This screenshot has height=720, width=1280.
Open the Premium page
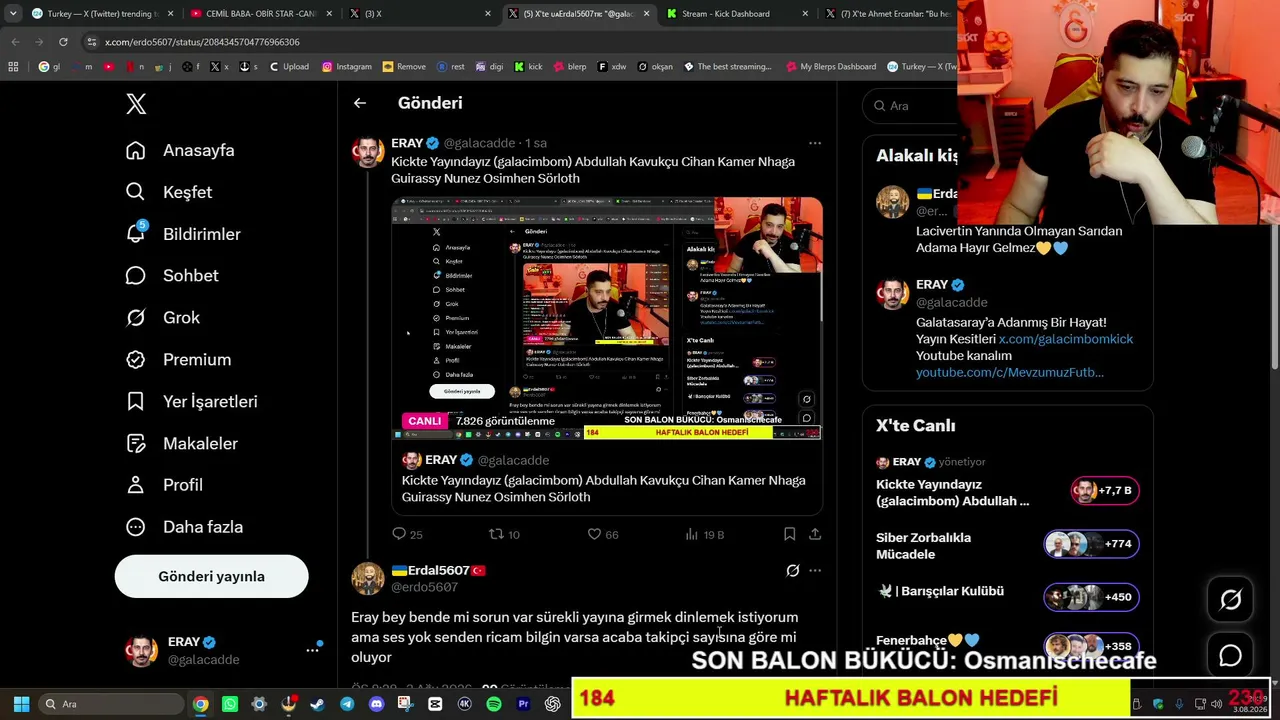click(178, 360)
